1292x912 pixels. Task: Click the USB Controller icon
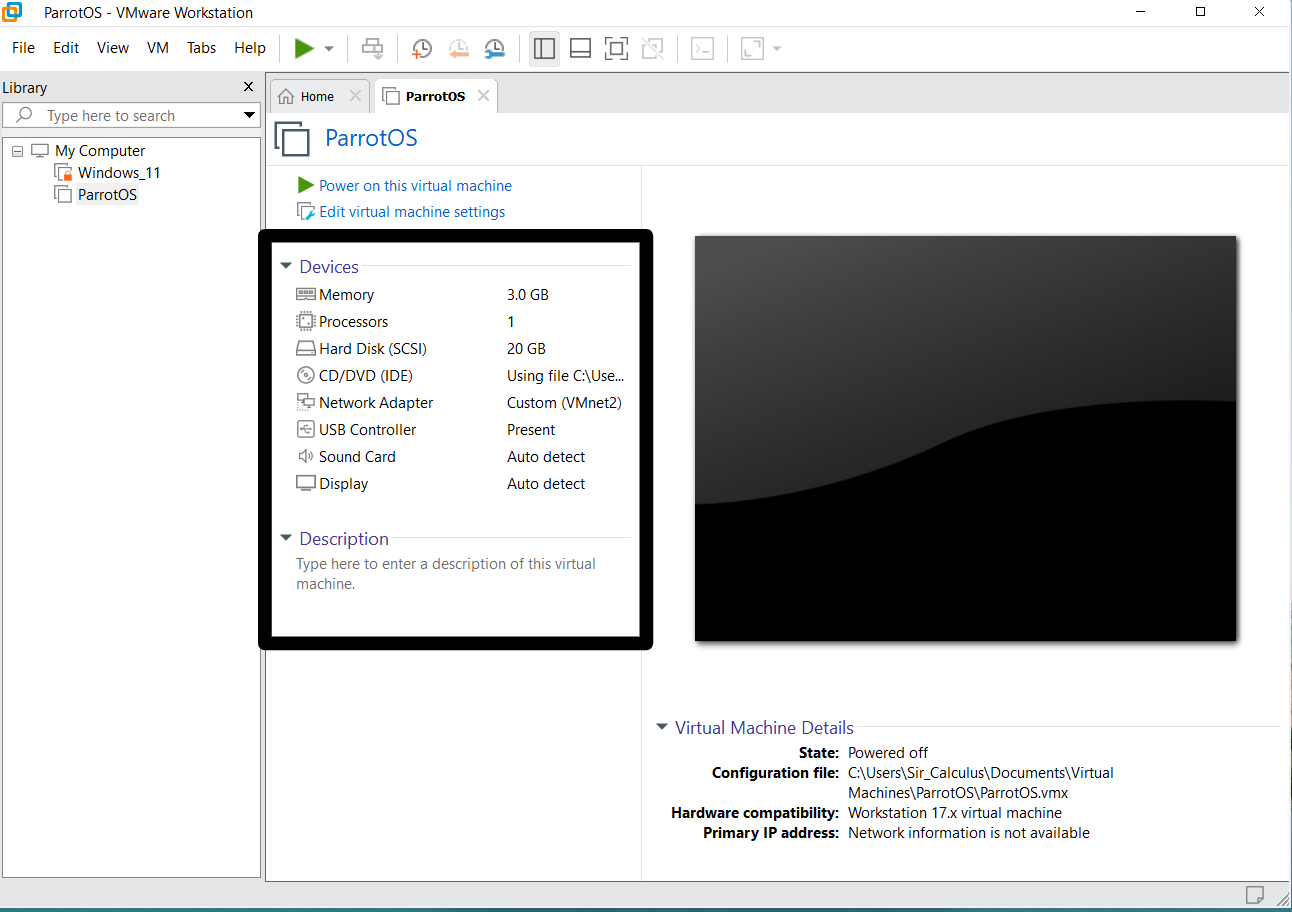coord(306,430)
